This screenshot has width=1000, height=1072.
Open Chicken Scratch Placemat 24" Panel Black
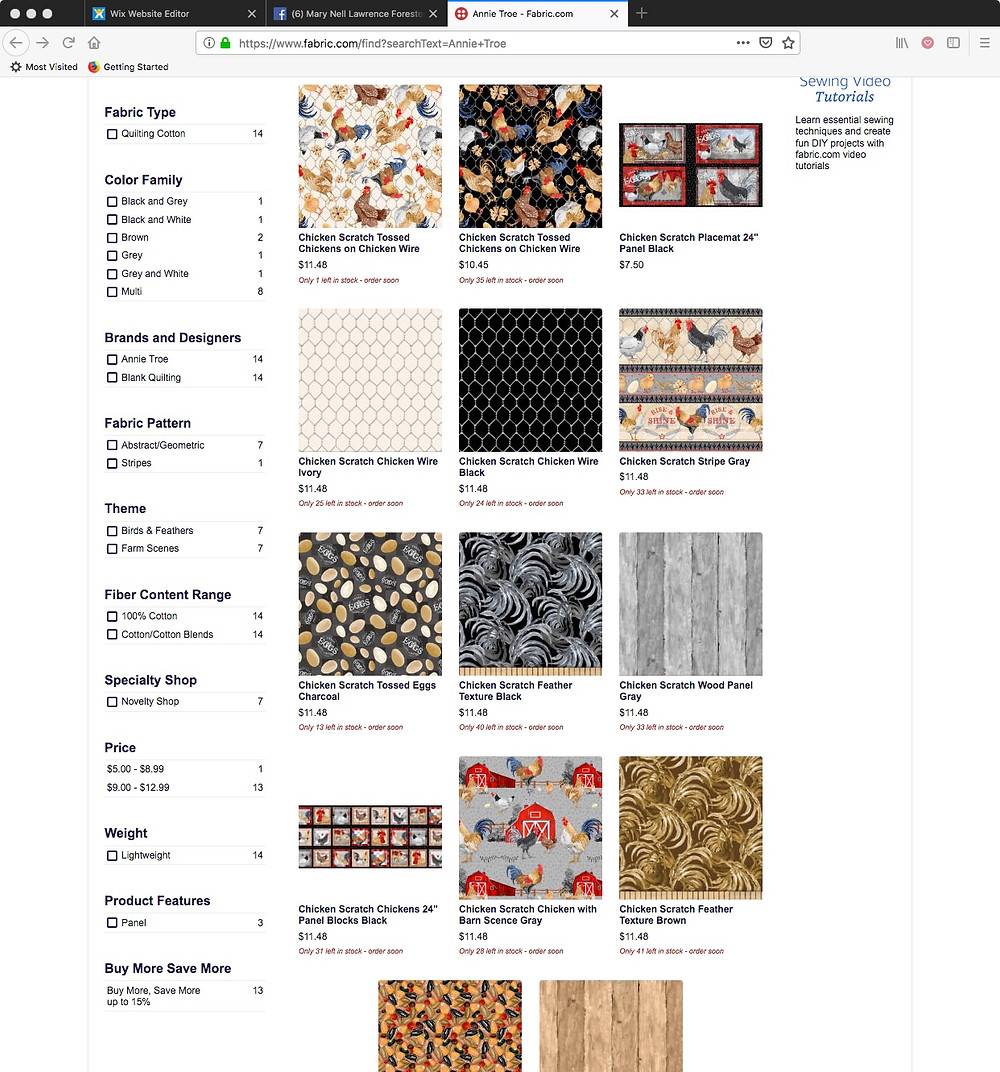click(688, 243)
